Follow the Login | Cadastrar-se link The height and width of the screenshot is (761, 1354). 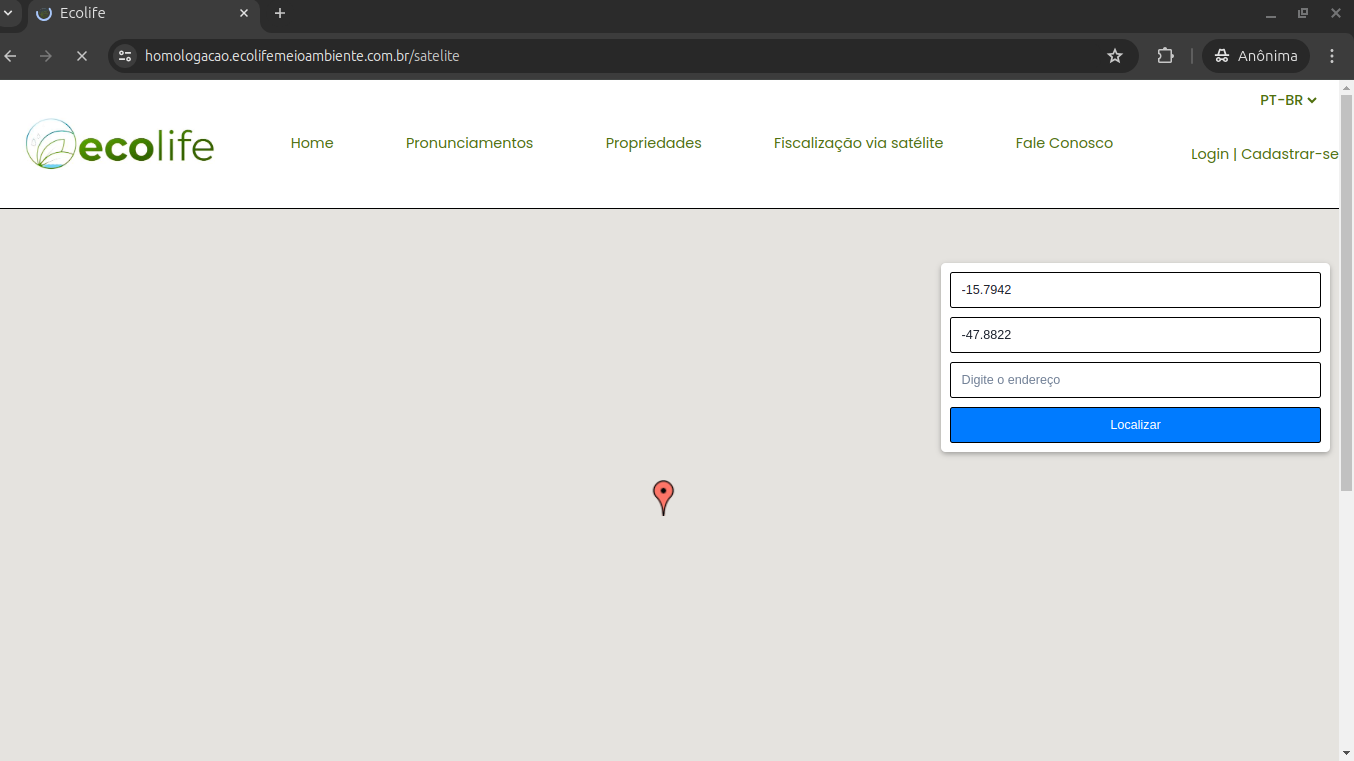[x=1264, y=154]
